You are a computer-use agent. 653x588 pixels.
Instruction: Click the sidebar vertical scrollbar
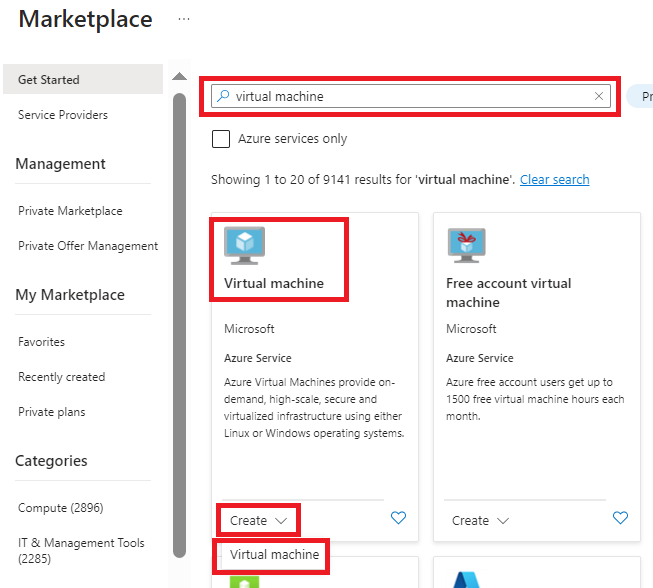click(179, 325)
